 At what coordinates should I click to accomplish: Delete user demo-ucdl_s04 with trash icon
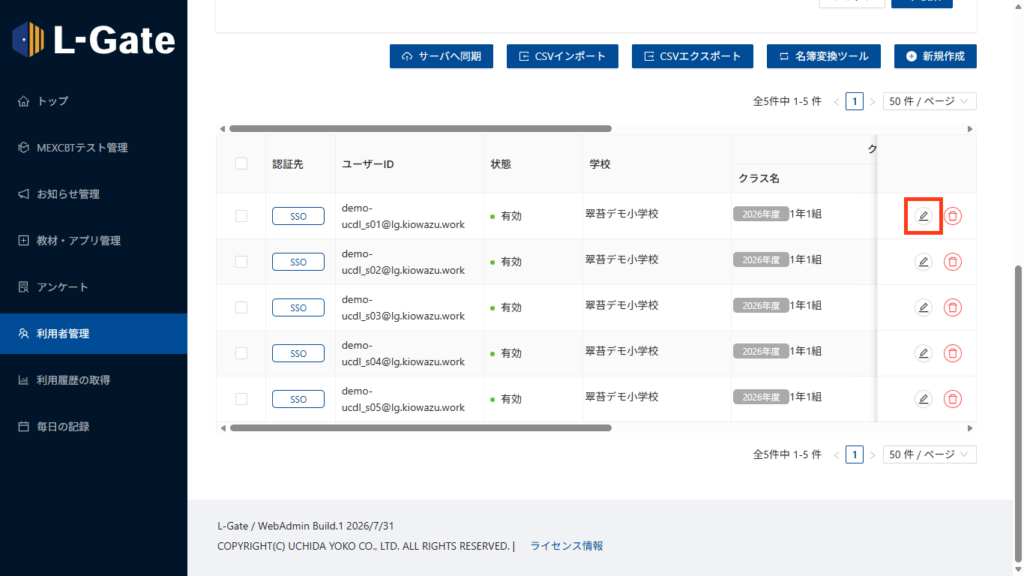point(952,353)
